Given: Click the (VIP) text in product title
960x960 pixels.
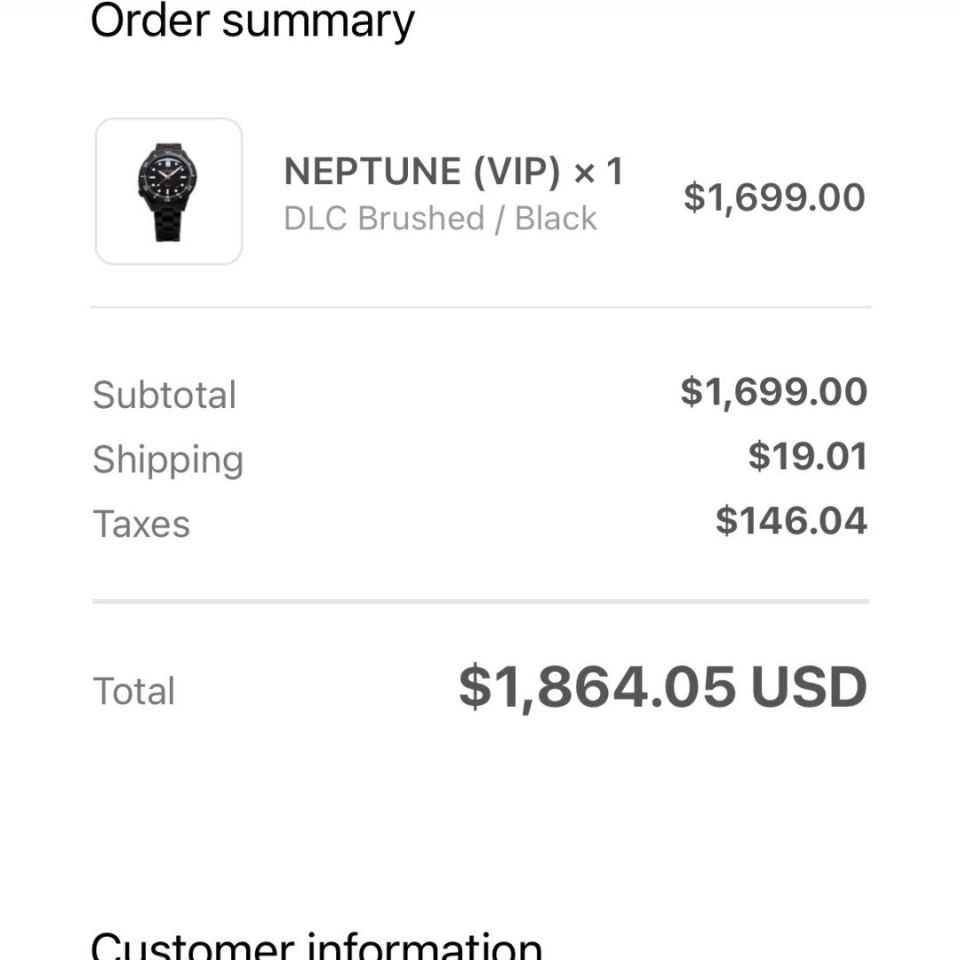Looking at the screenshot, I should tap(516, 171).
